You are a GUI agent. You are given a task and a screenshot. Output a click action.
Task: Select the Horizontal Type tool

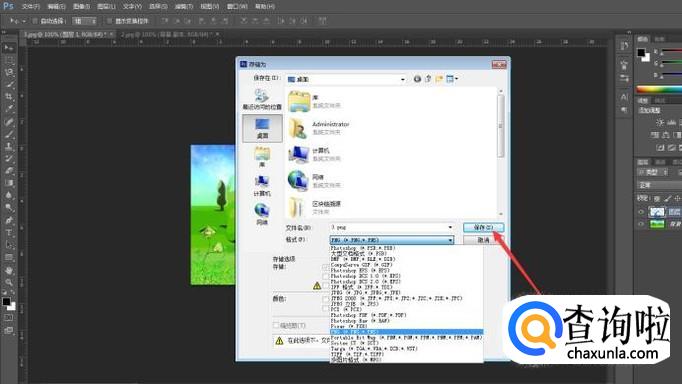(x=8, y=233)
